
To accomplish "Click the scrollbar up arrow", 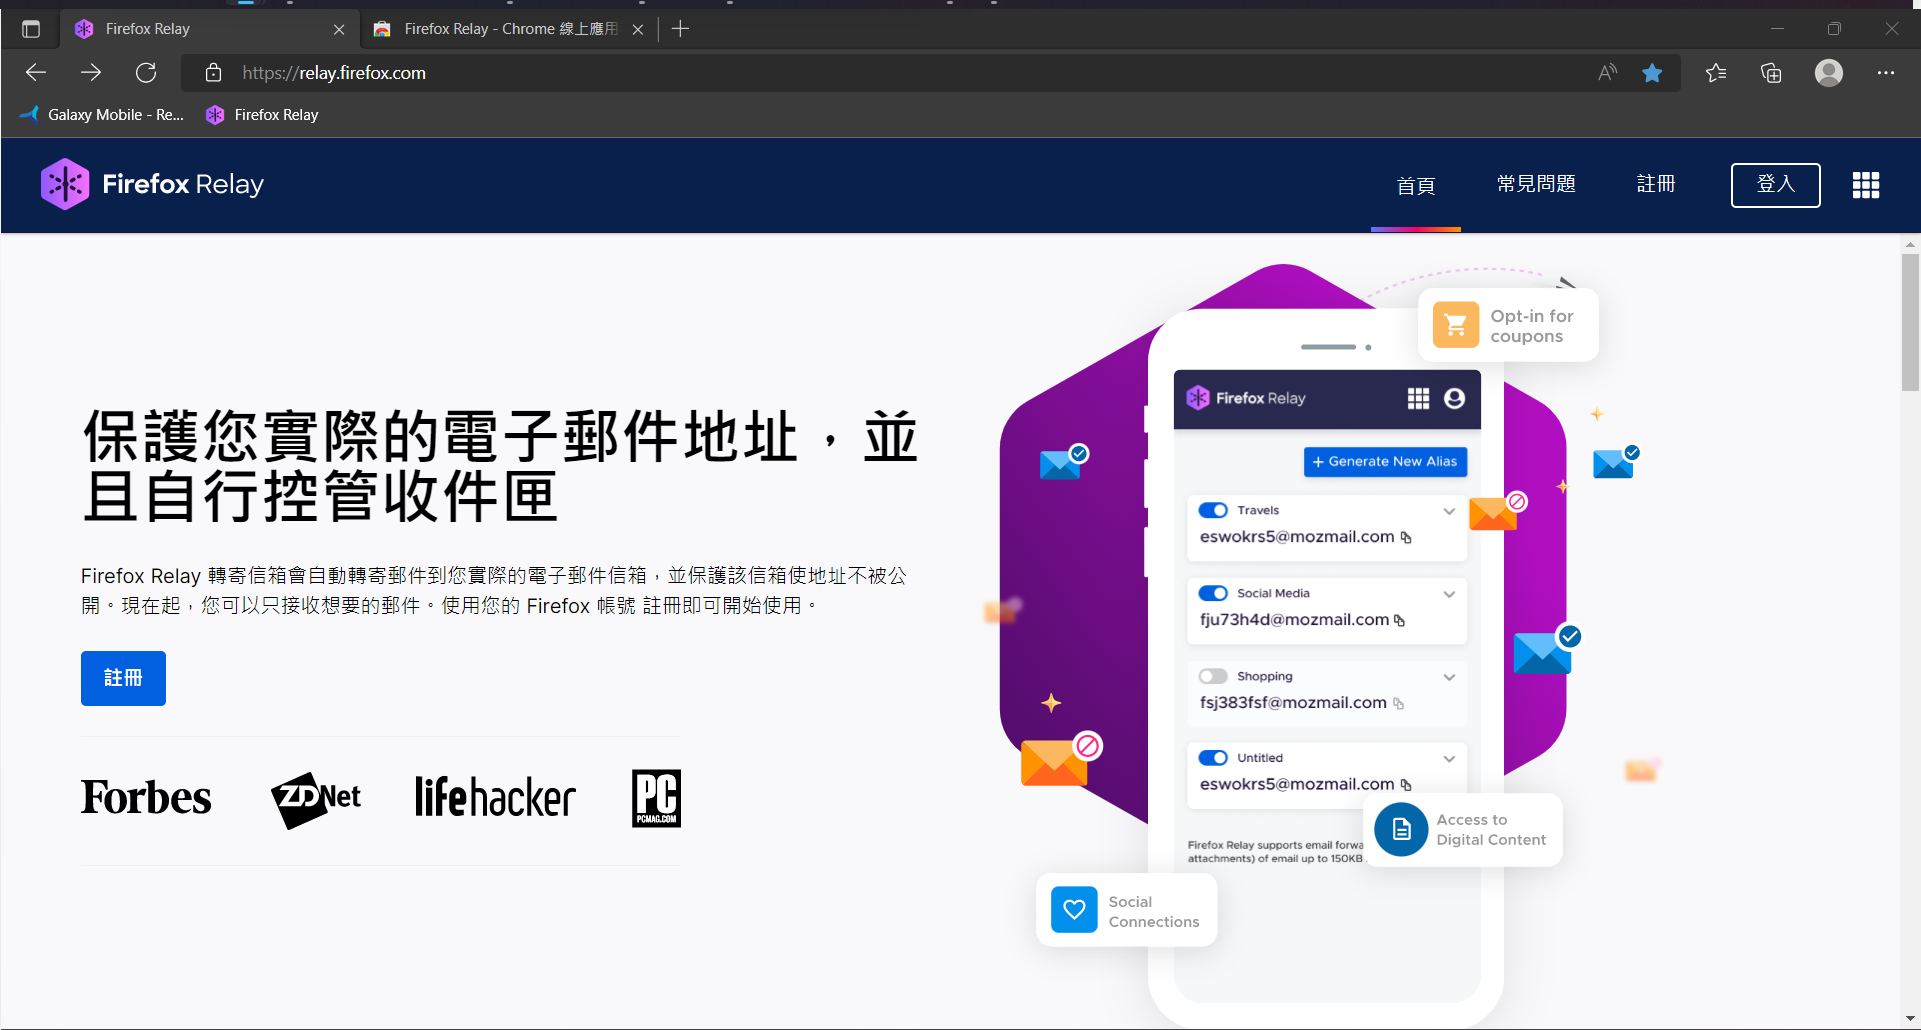I will 1910,244.
